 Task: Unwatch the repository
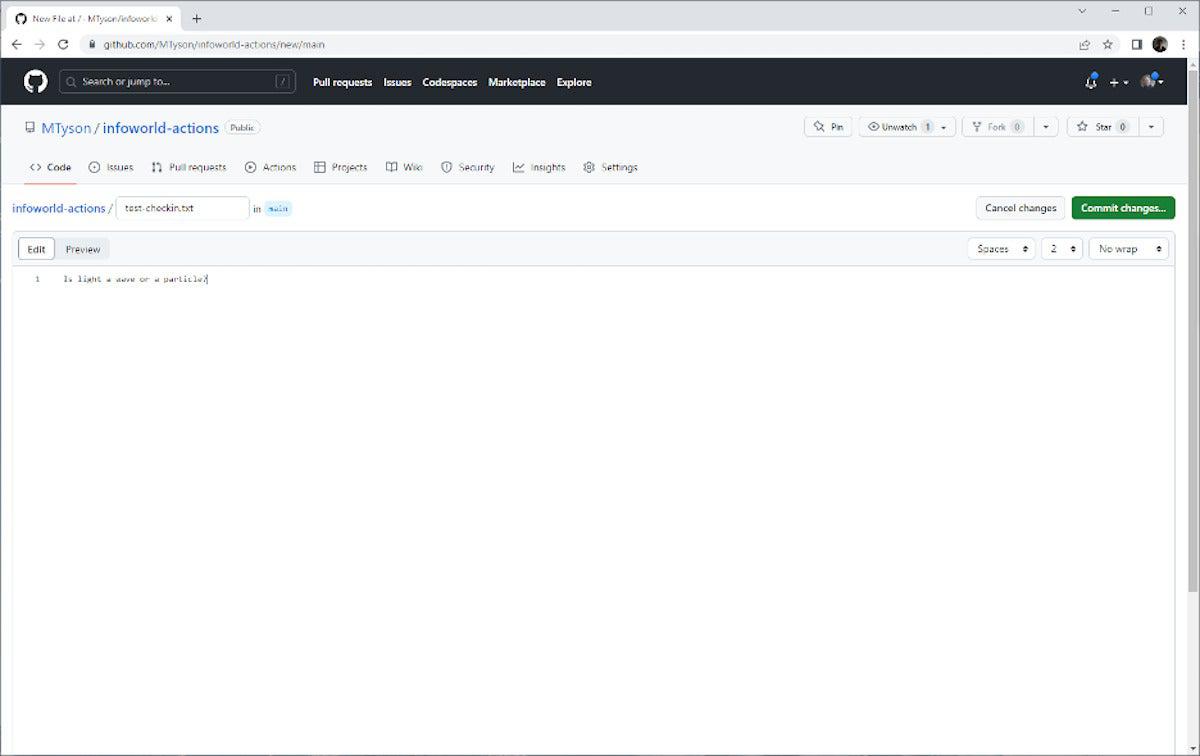pos(898,126)
